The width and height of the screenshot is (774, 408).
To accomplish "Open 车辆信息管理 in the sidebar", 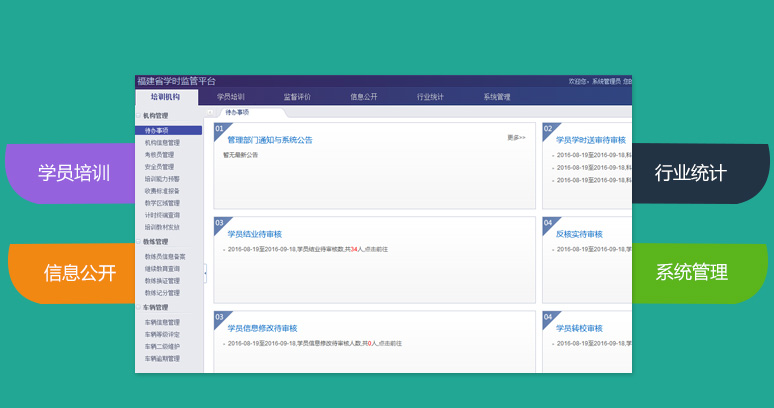I will point(162,322).
